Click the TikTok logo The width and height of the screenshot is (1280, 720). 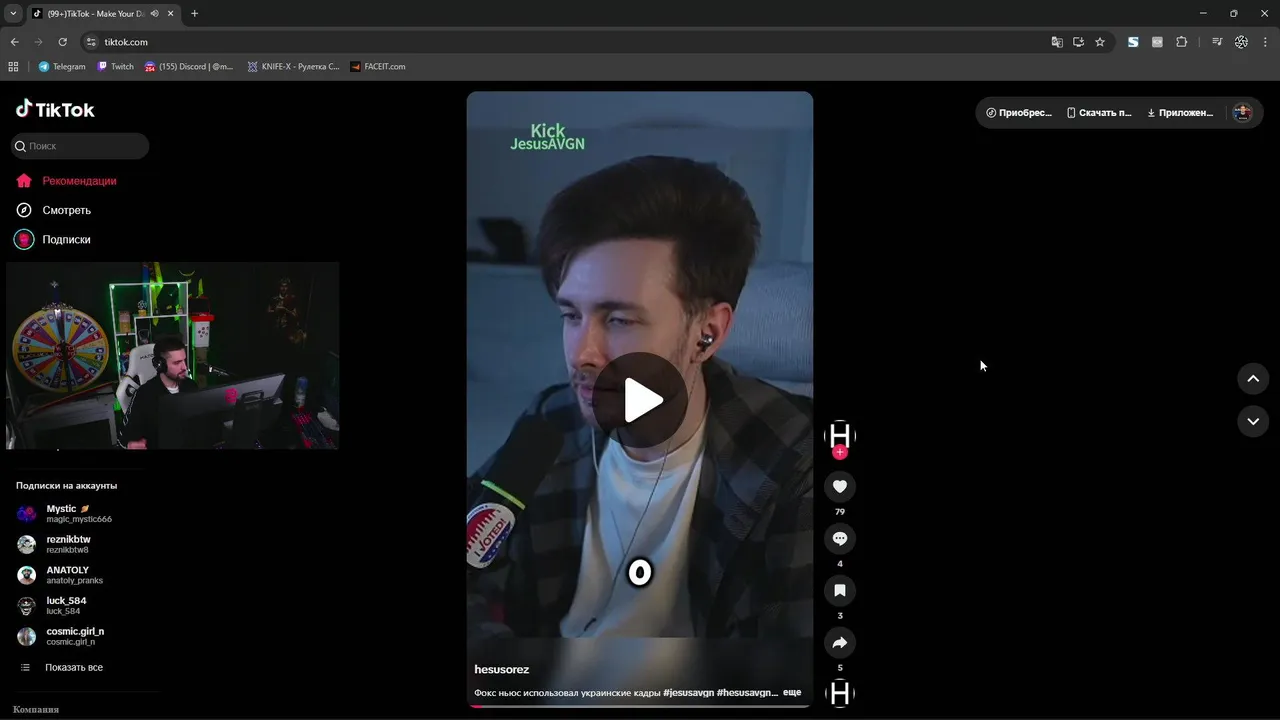tap(55, 109)
